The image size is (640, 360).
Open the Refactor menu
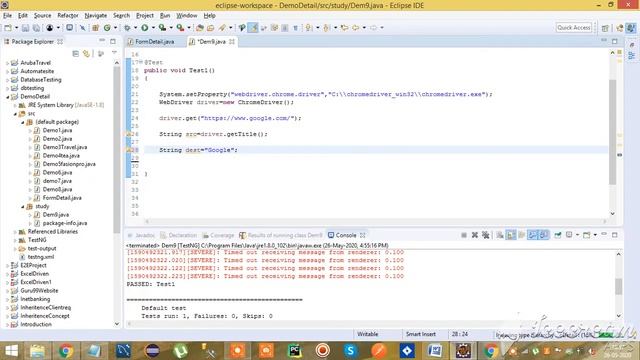tap(68, 16)
